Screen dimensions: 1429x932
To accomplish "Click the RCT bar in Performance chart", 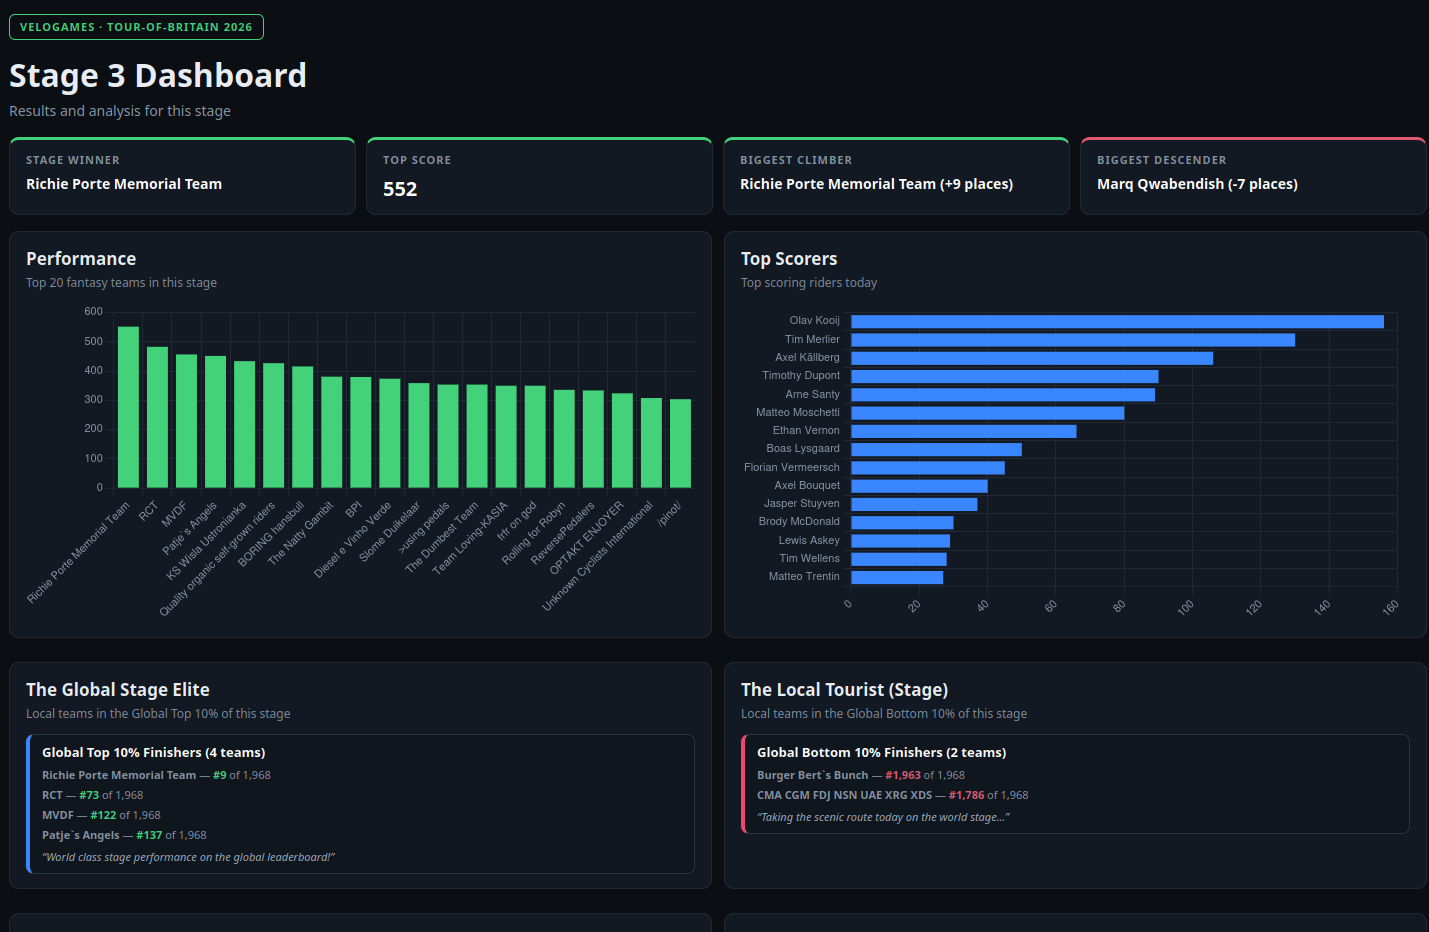I will pos(157,417).
